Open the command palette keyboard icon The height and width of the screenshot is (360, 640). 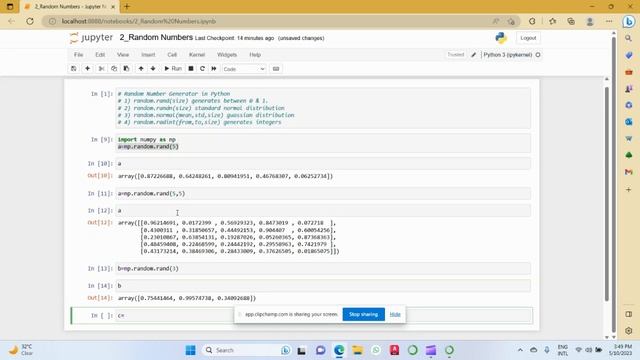point(276,69)
